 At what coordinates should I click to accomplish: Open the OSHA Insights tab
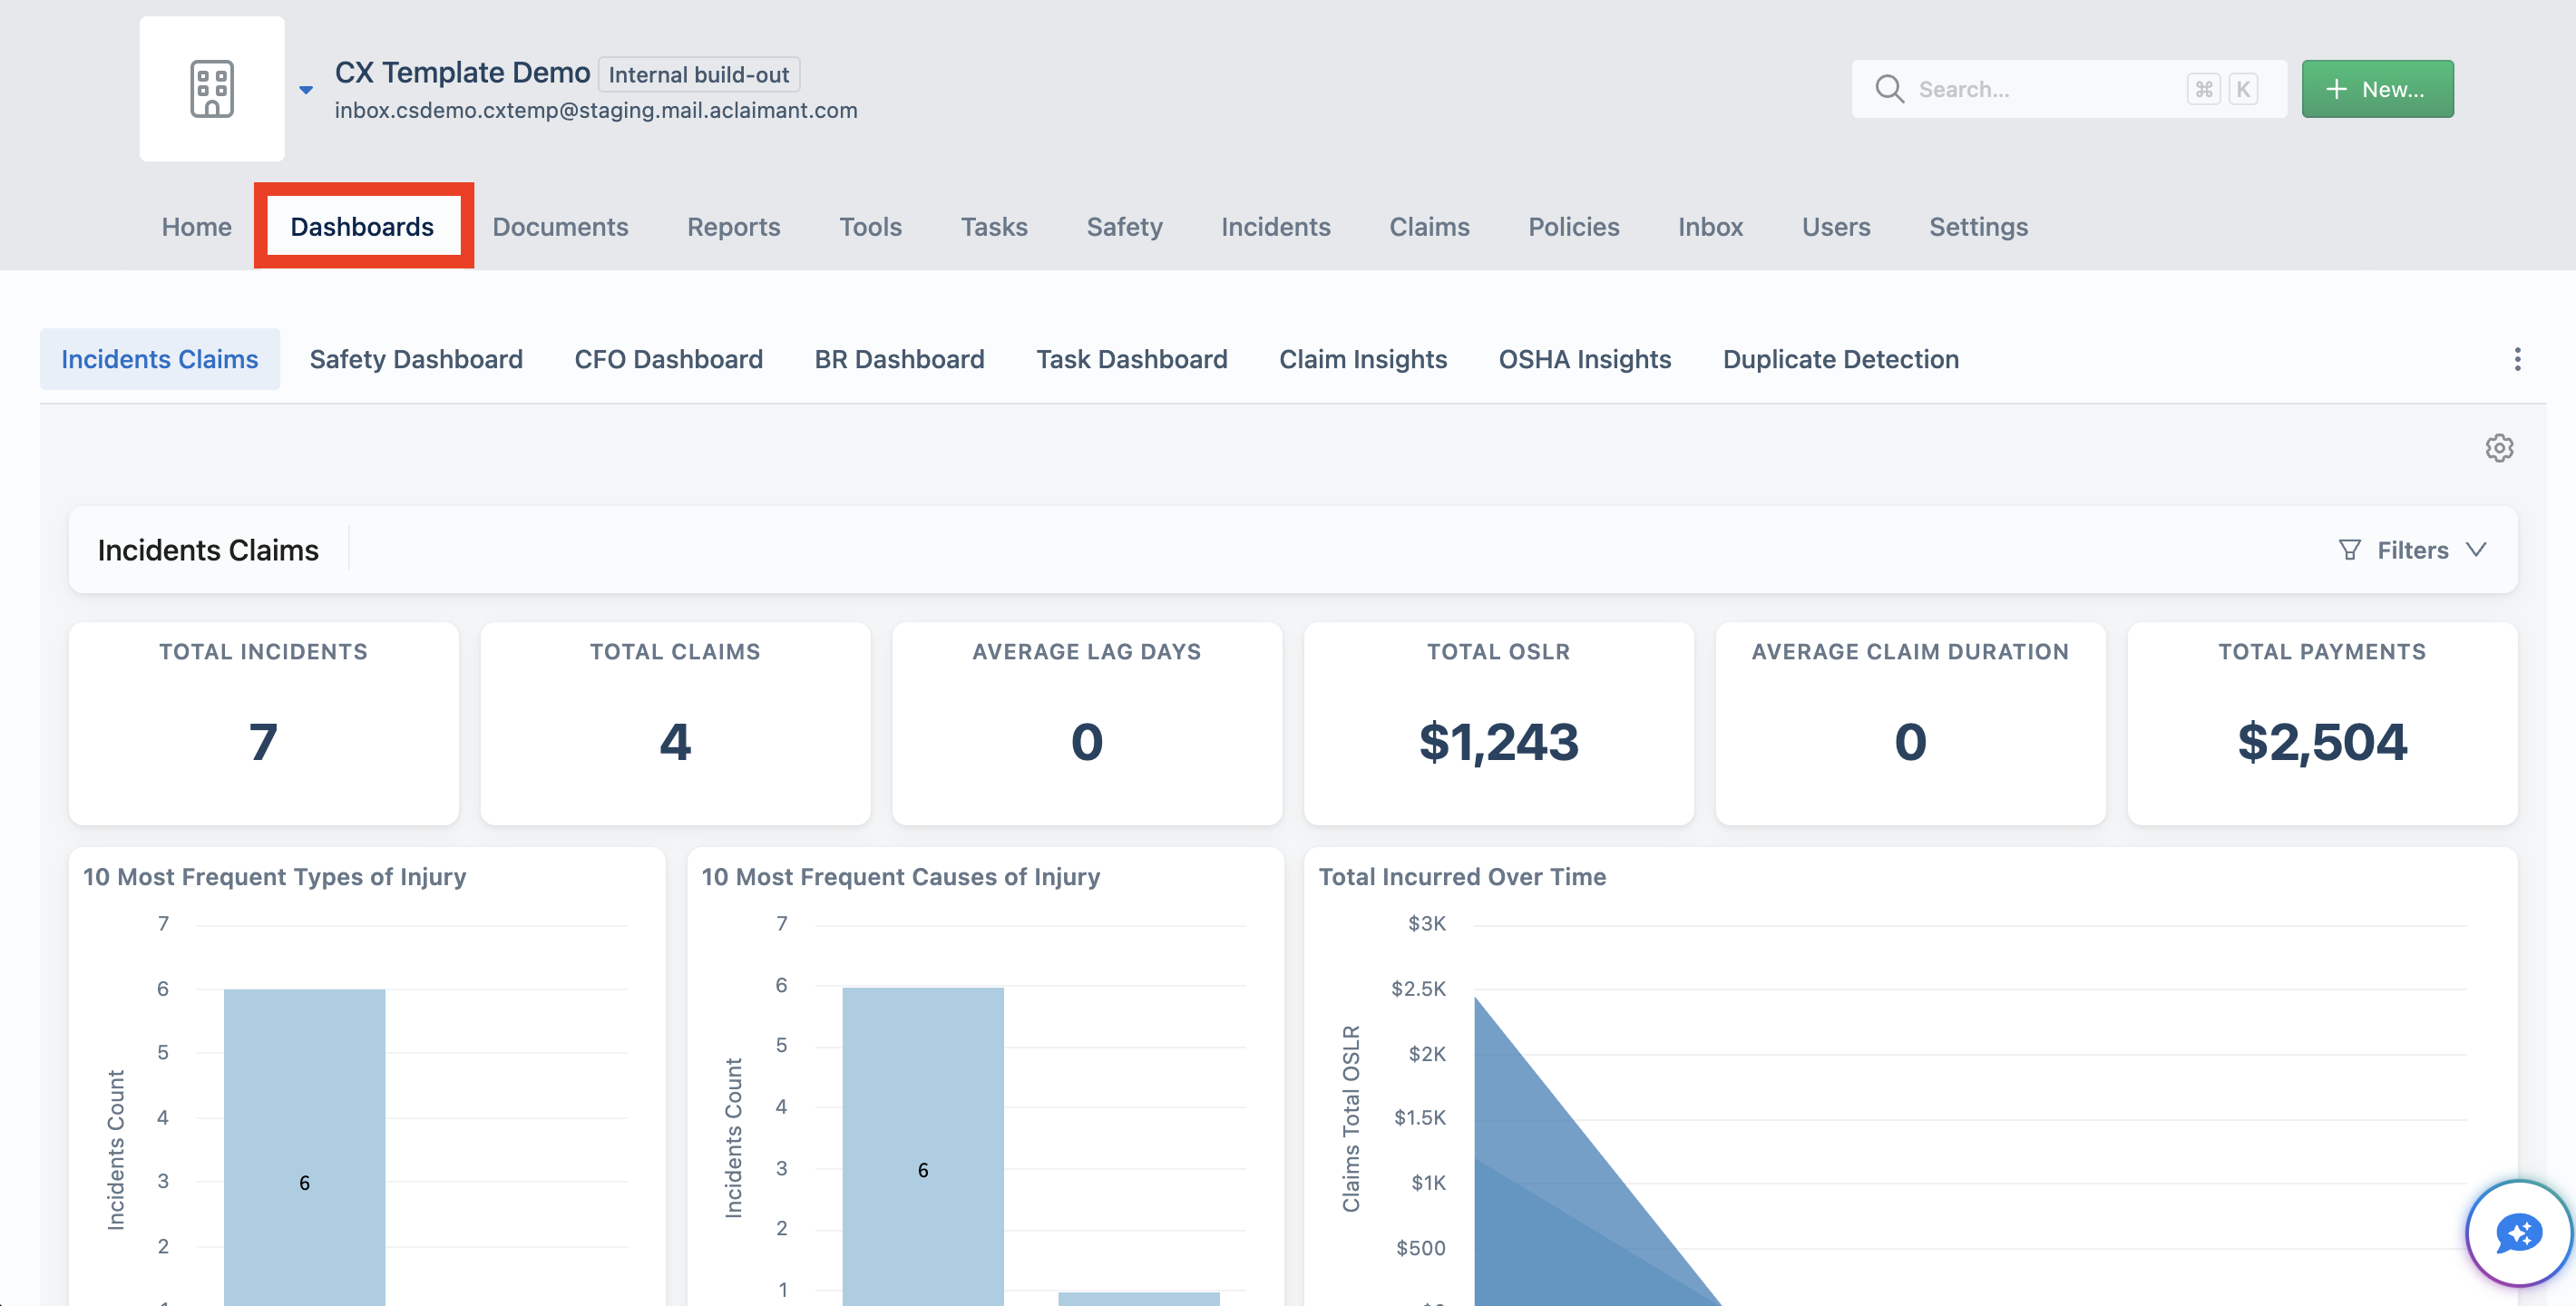(1584, 359)
